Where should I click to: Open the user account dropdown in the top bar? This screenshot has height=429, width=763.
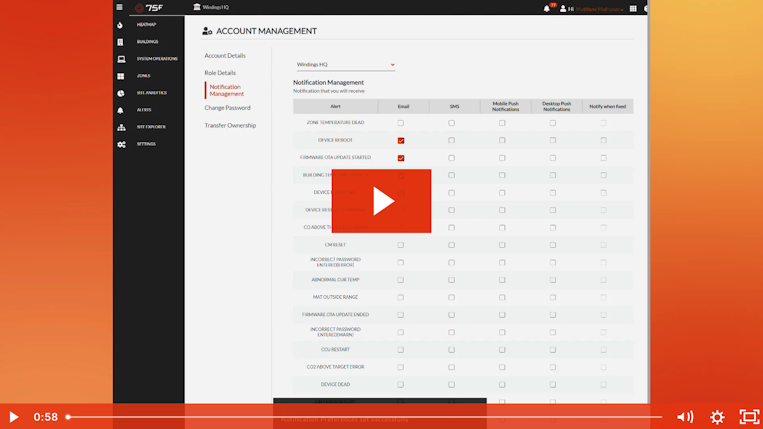click(599, 9)
